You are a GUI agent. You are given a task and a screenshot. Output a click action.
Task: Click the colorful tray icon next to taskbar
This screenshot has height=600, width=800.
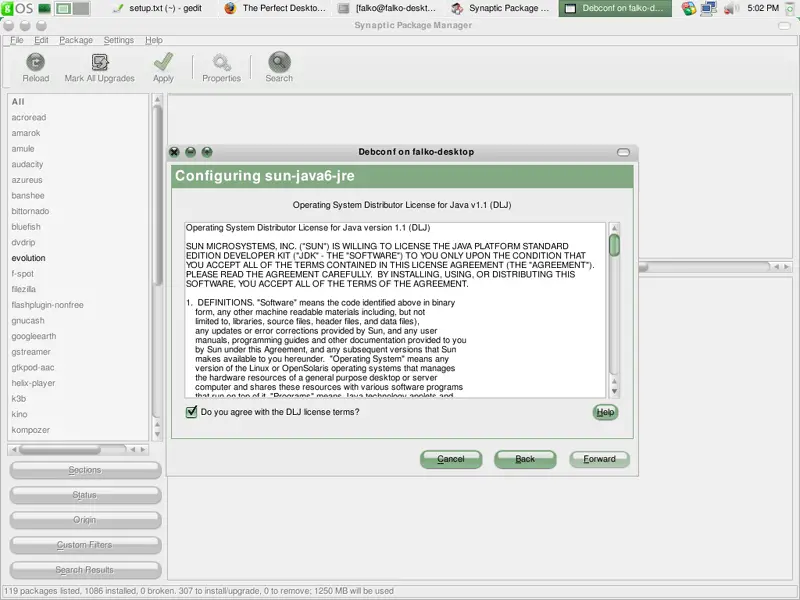point(689,8)
